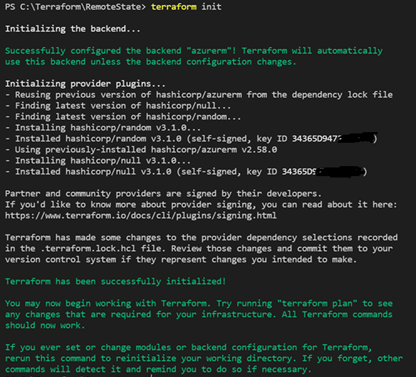The height and width of the screenshot is (377, 416).
Task: Click the prompt path 'PS C:\Terraform\RemoteState>'
Action: tap(75, 7)
